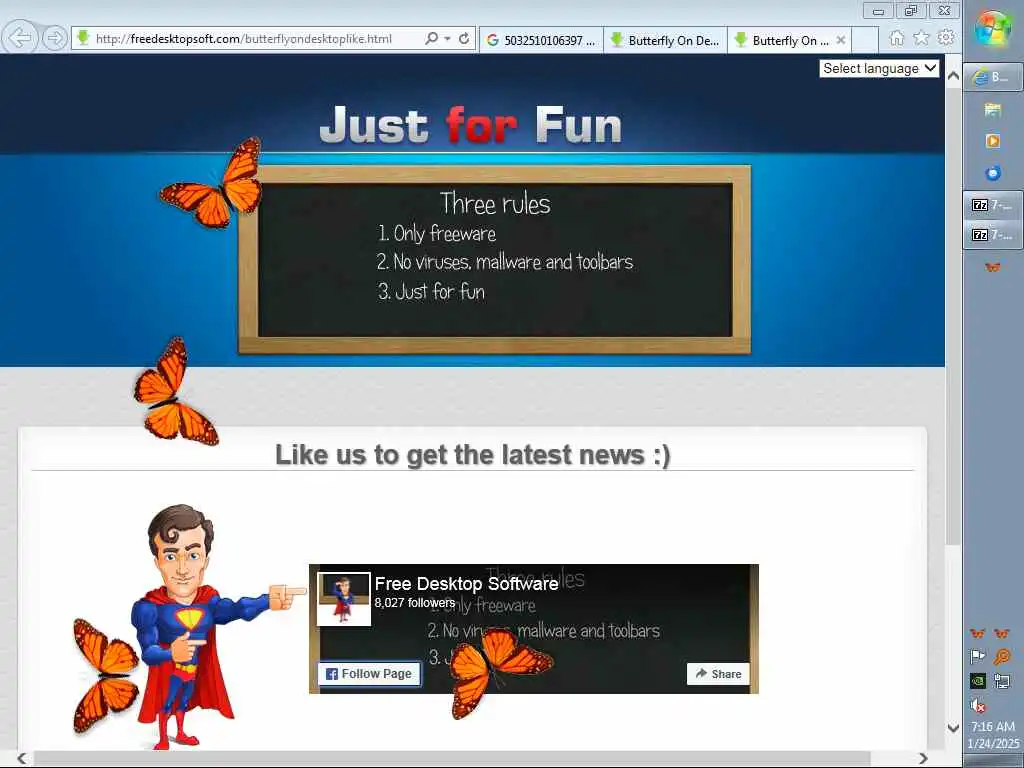Open a new blank tab

click(x=865, y=40)
